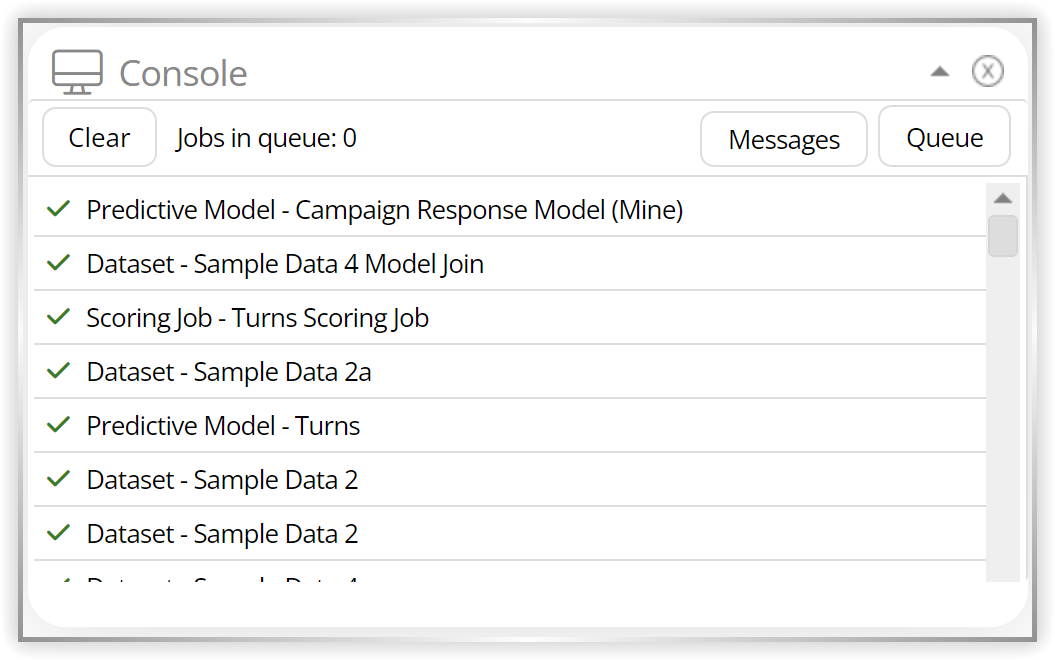Click the checkmark beside Sample Data 2a

coord(59,371)
